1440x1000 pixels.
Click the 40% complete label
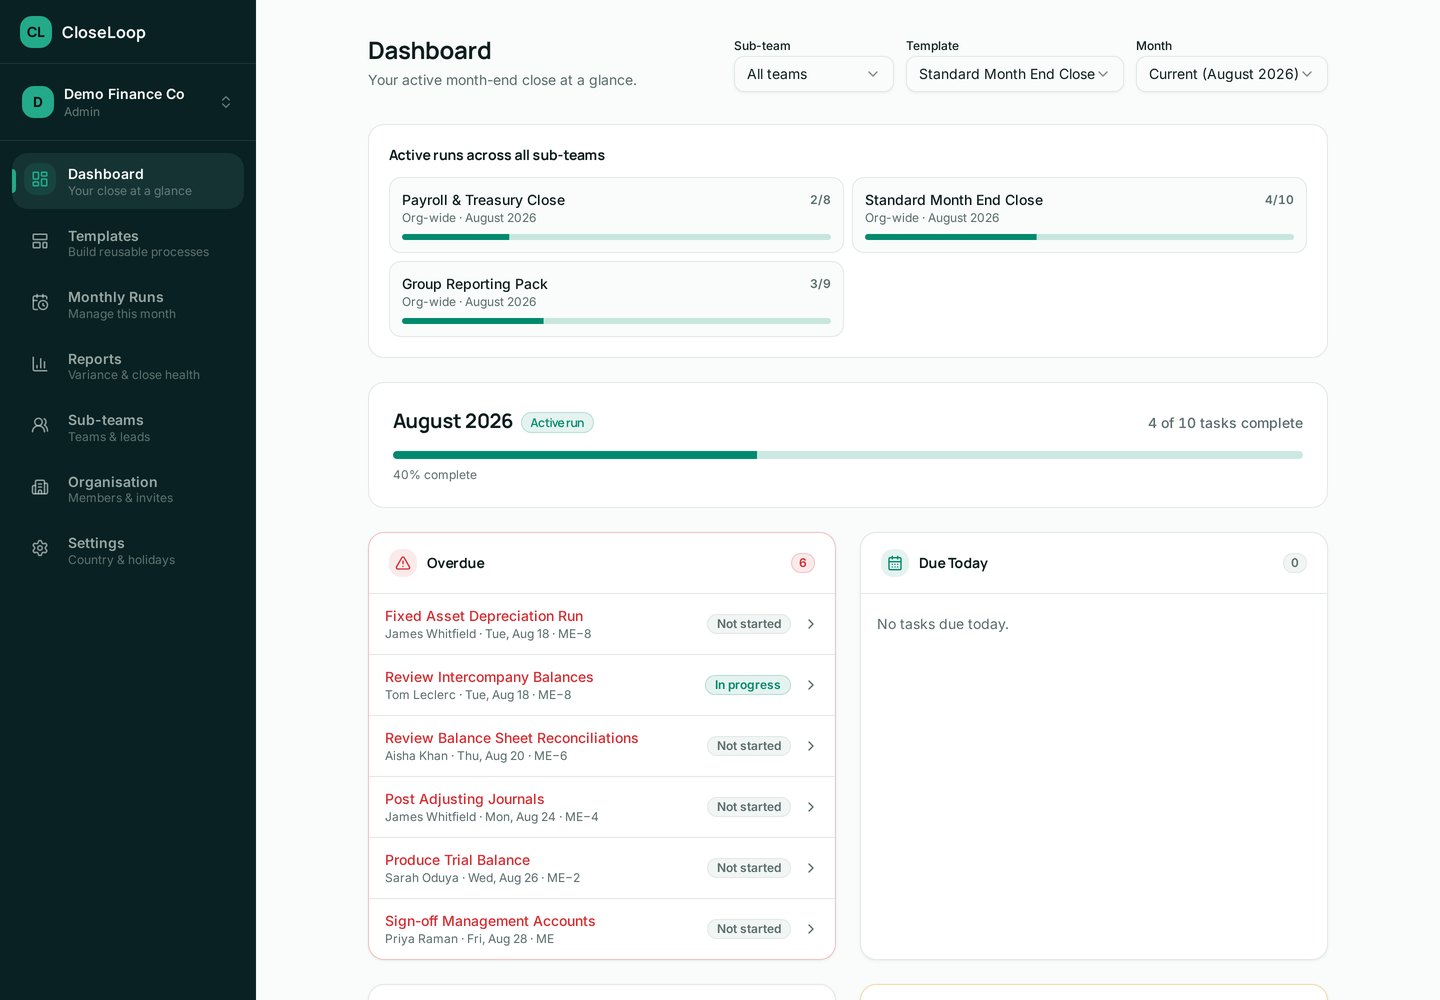435,475
